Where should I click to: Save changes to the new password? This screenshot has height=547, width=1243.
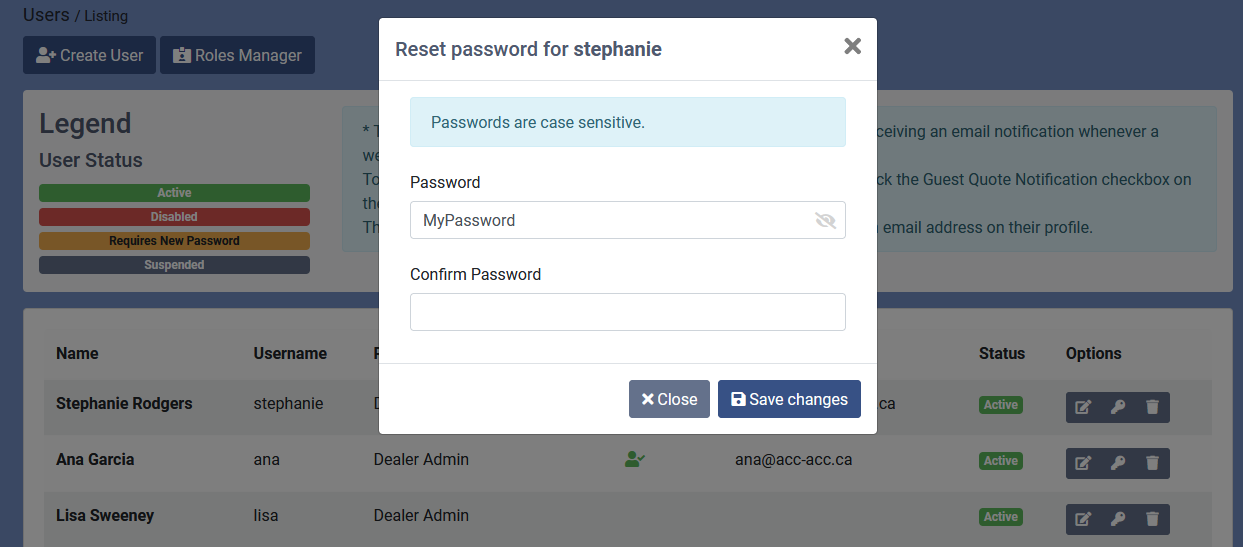point(789,399)
